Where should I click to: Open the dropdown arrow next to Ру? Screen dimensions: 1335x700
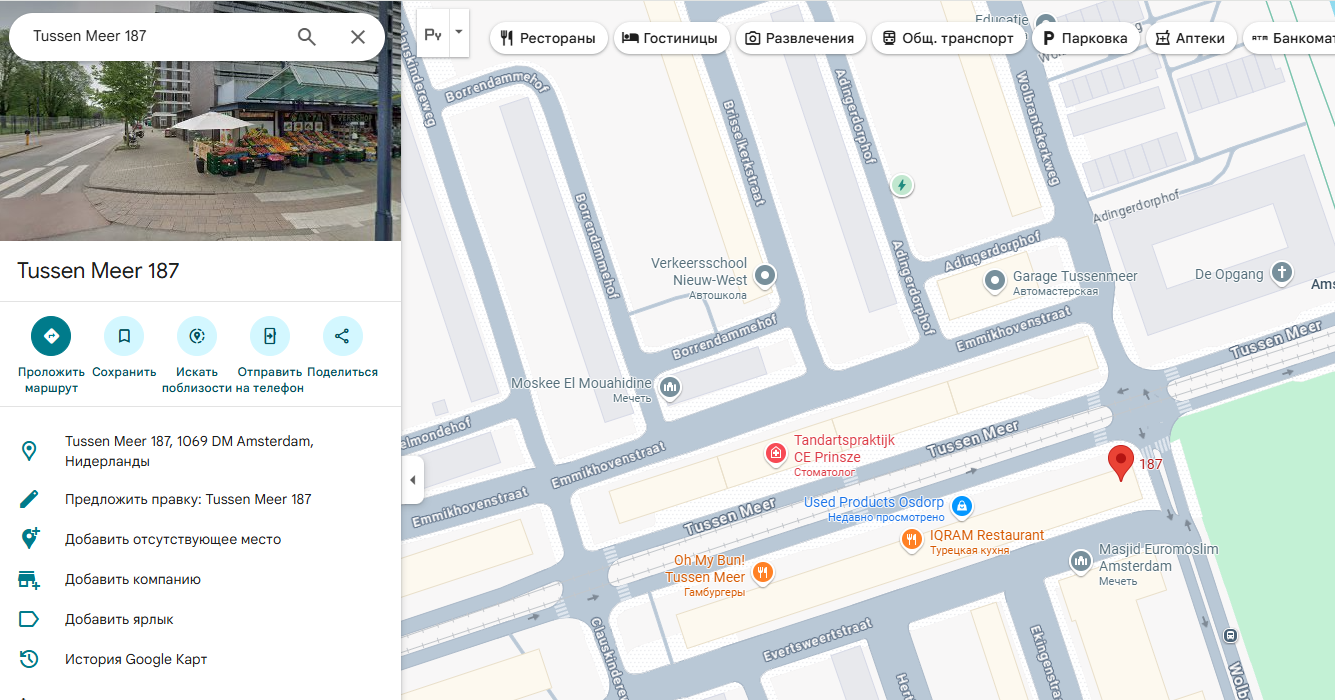coord(459,32)
